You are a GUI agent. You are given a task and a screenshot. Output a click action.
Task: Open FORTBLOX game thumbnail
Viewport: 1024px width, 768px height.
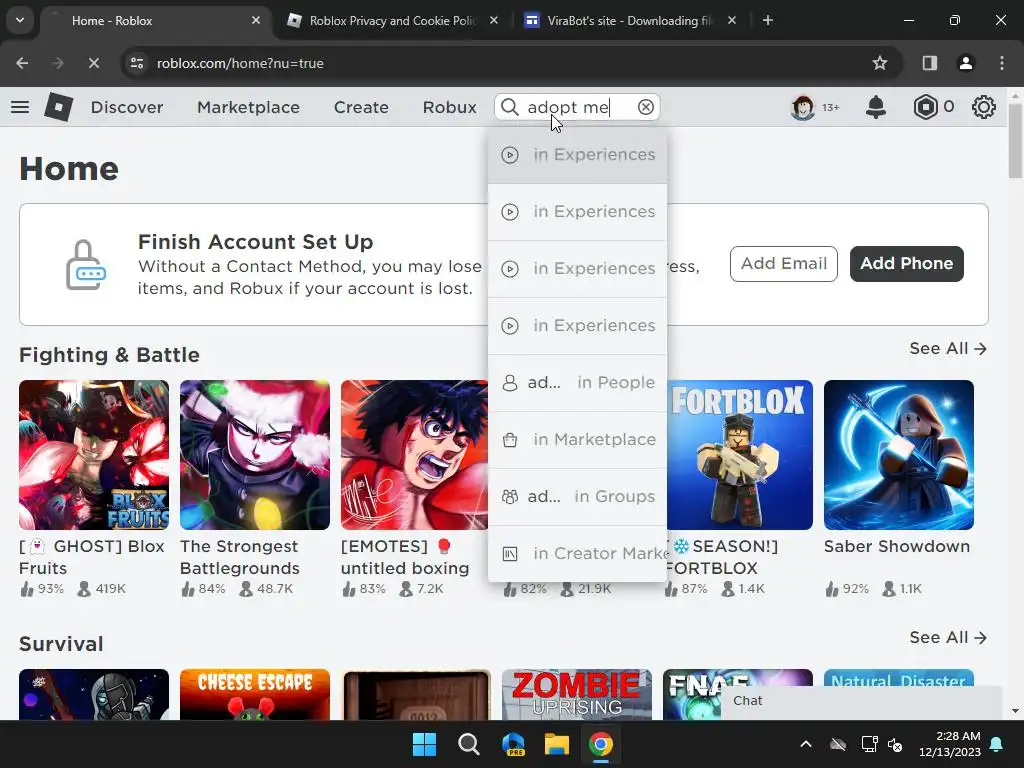click(740, 455)
